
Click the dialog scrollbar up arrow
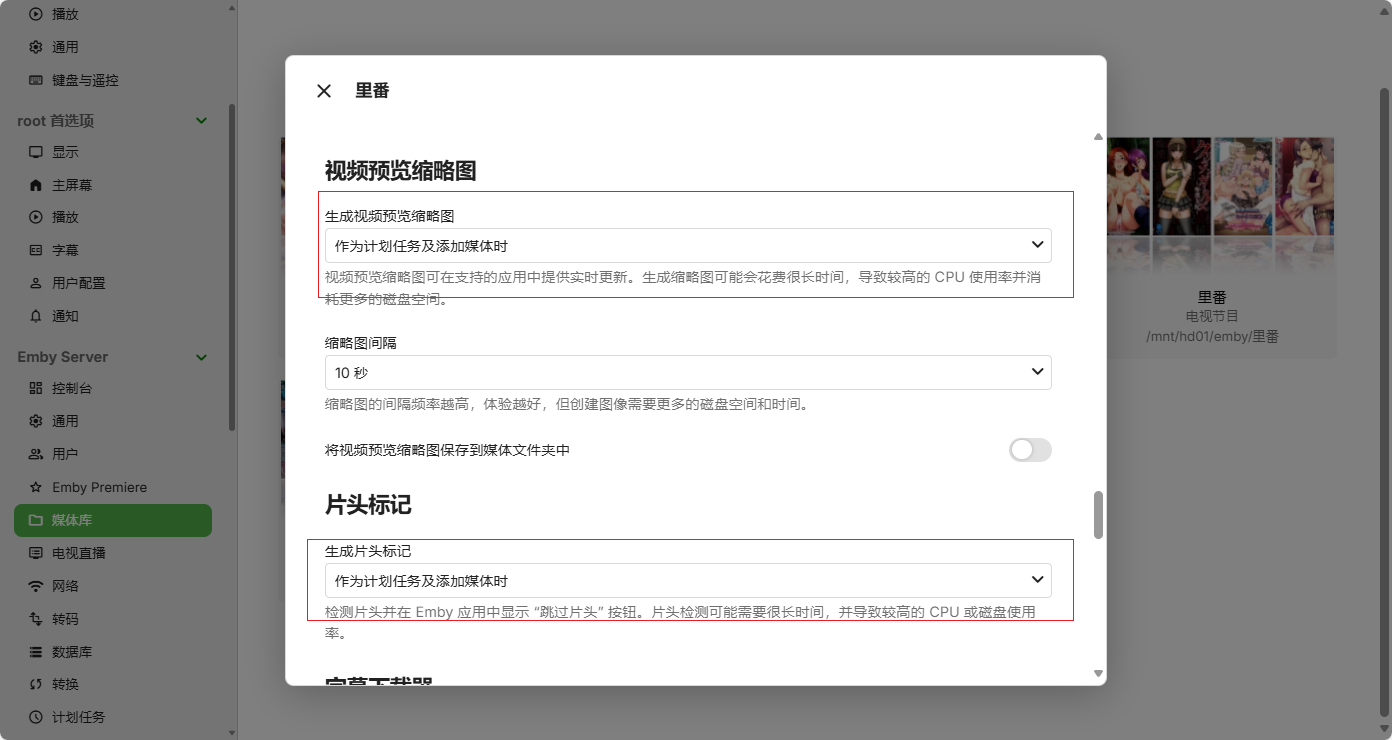pyautogui.click(x=1098, y=136)
